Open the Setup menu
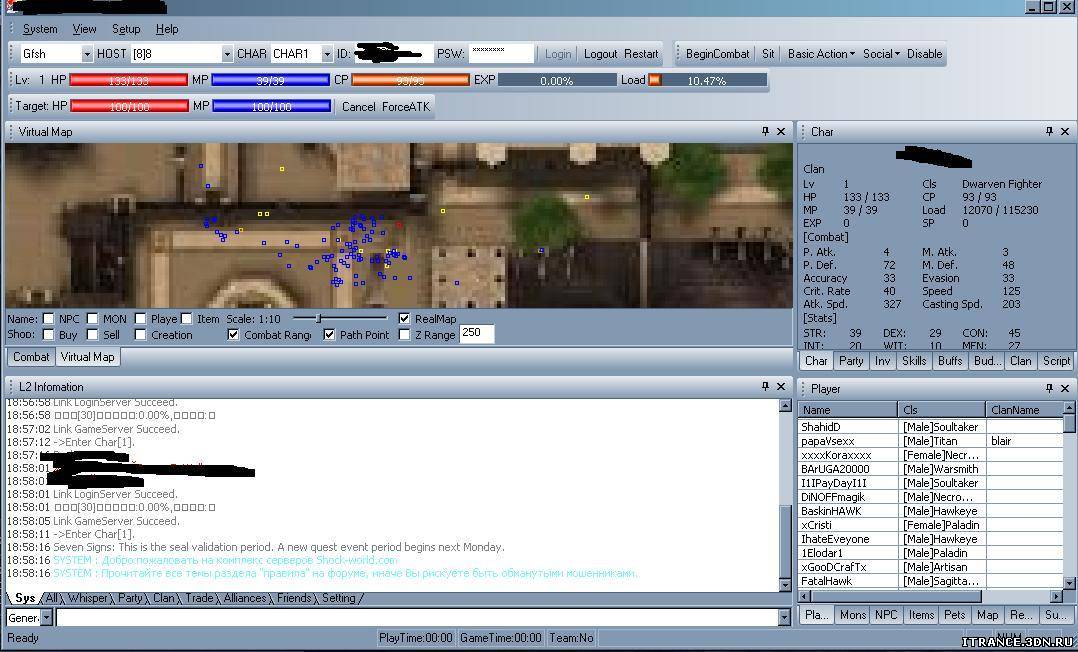 126,29
